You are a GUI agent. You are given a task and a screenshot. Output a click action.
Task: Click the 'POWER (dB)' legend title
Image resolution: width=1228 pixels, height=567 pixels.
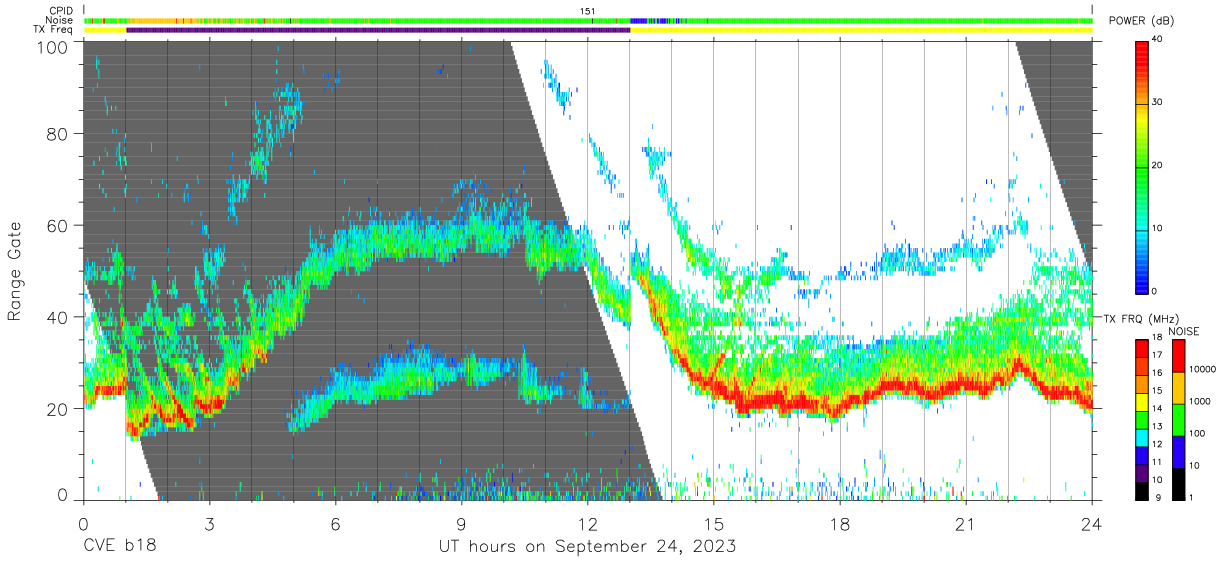[1143, 21]
